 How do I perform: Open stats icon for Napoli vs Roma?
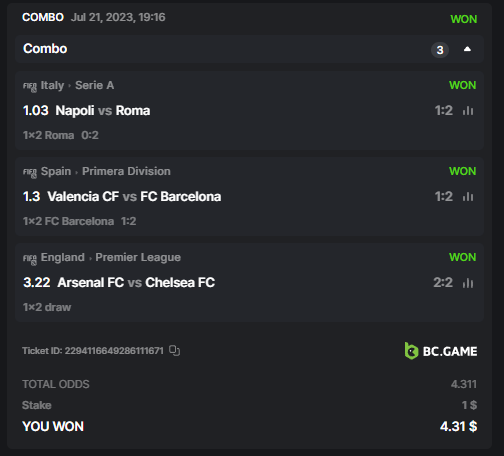(x=468, y=110)
